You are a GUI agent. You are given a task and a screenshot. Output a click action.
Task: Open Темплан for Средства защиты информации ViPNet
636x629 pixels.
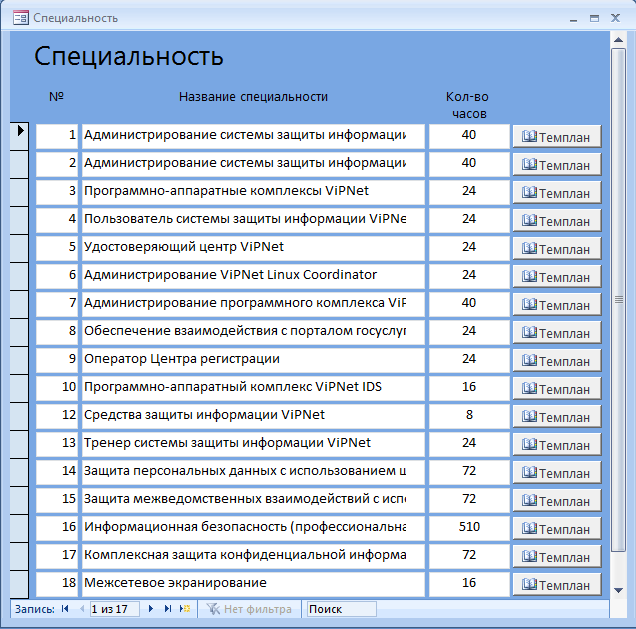556,416
